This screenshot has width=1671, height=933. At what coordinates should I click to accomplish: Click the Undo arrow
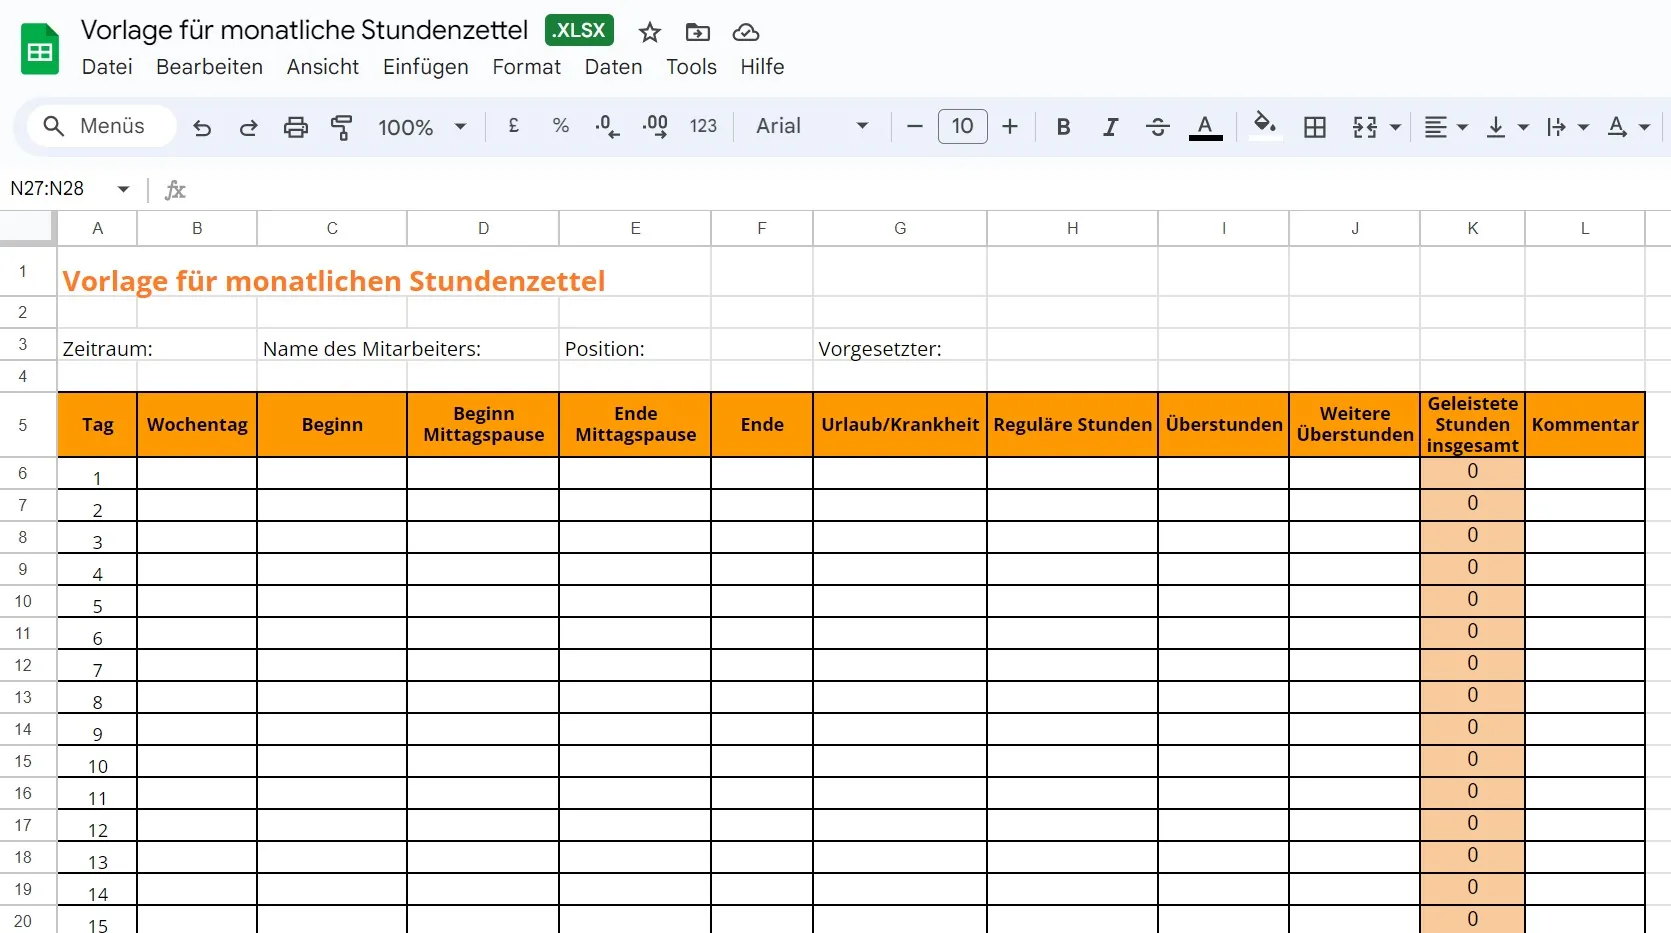tap(202, 127)
